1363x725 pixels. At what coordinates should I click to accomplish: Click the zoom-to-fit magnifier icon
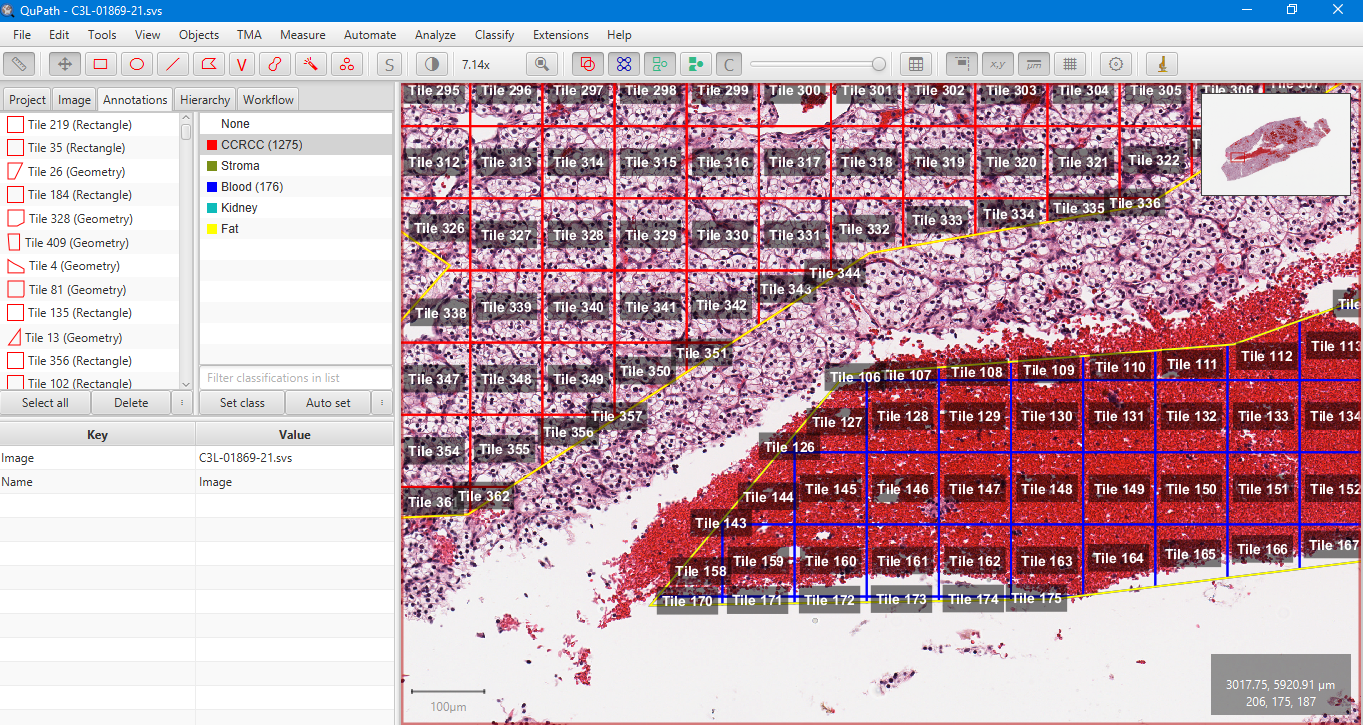541,63
